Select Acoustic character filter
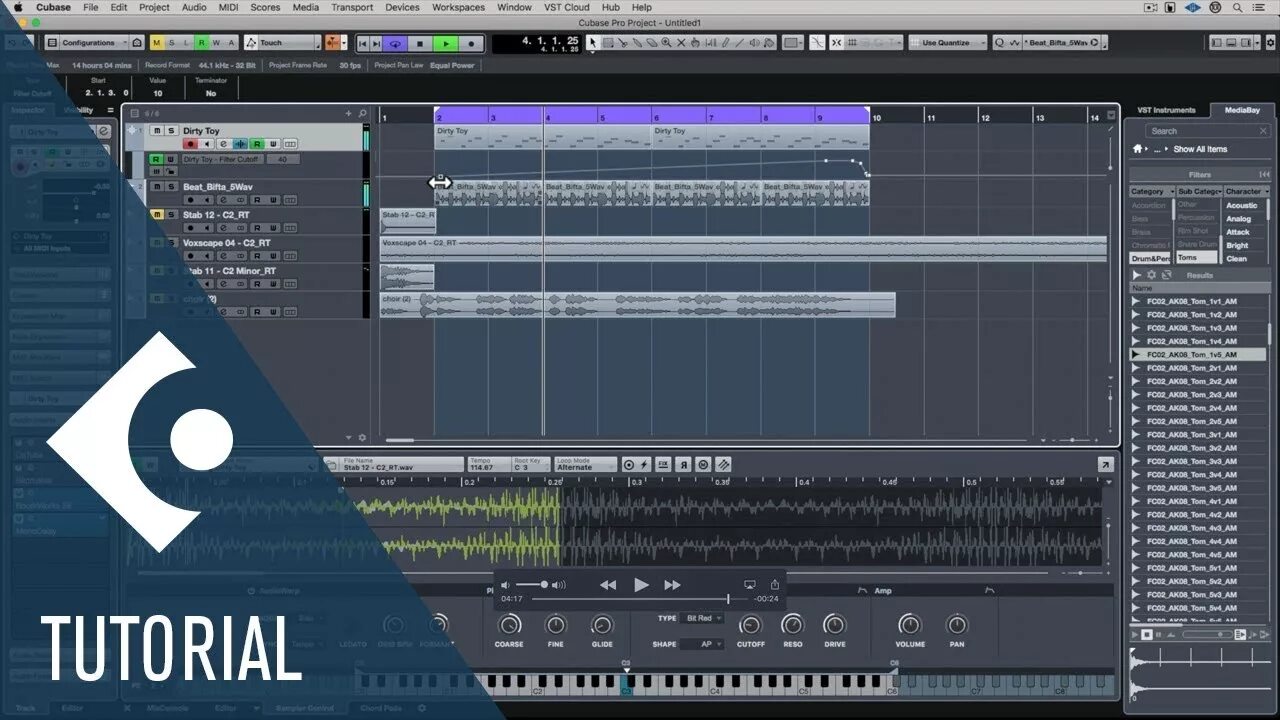This screenshot has height=720, width=1280. tap(1242, 205)
